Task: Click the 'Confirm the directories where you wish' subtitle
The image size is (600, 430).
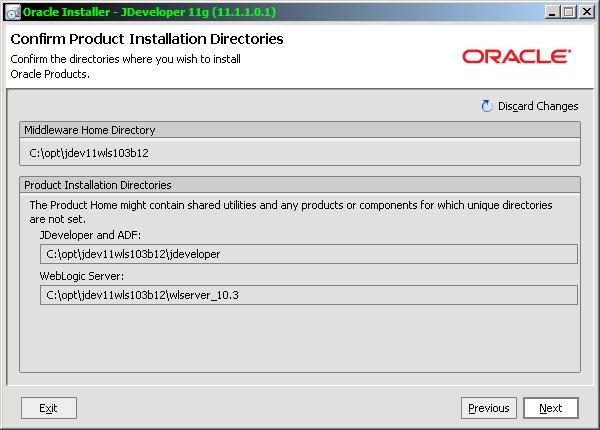Action: click(126, 67)
